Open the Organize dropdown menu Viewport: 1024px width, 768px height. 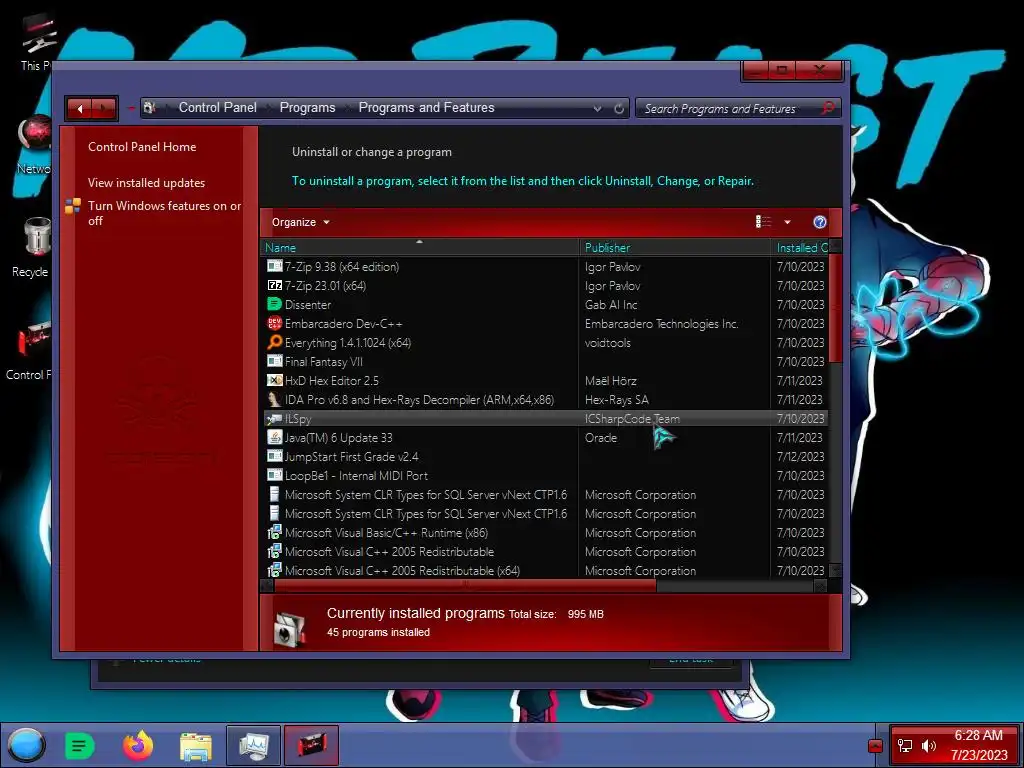tap(300, 222)
